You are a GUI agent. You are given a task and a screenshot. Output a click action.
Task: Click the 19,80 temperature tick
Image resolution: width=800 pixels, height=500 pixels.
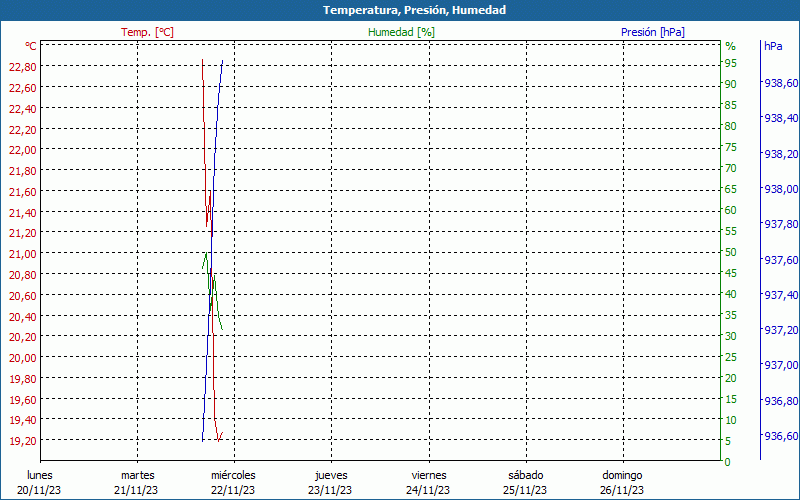[x=23, y=379]
